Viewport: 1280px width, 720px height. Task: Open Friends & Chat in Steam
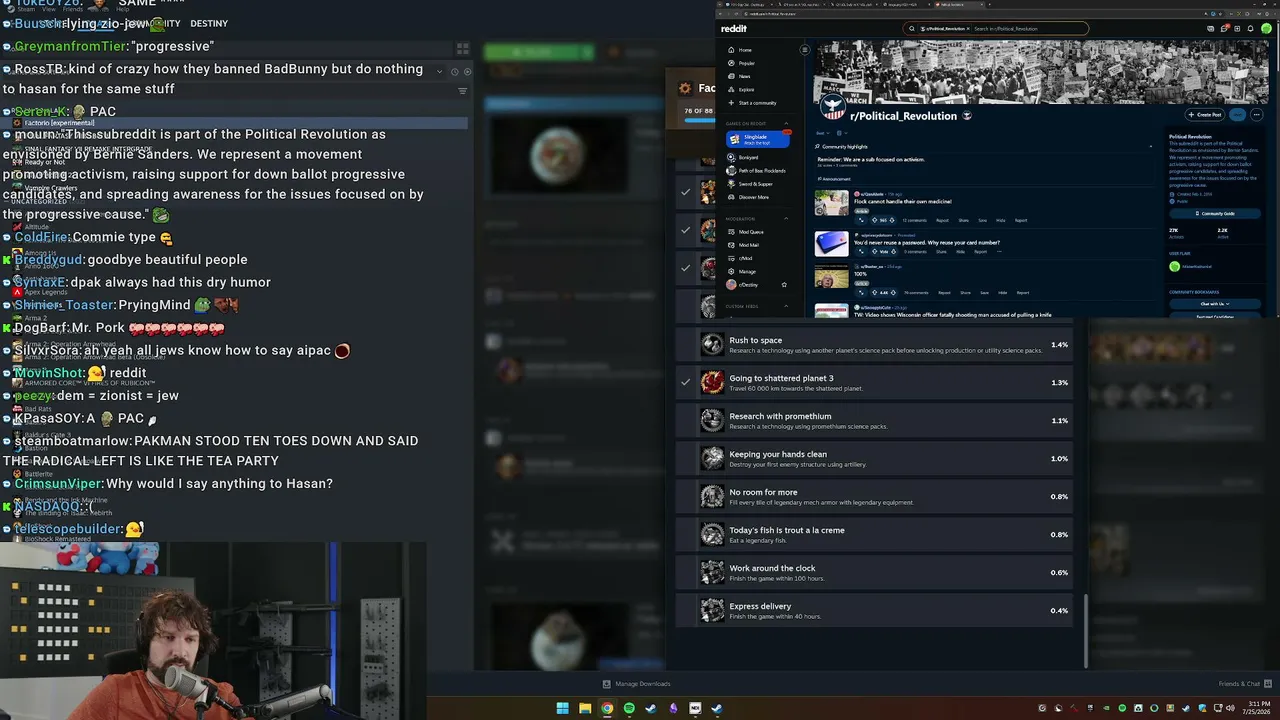click(1244, 684)
